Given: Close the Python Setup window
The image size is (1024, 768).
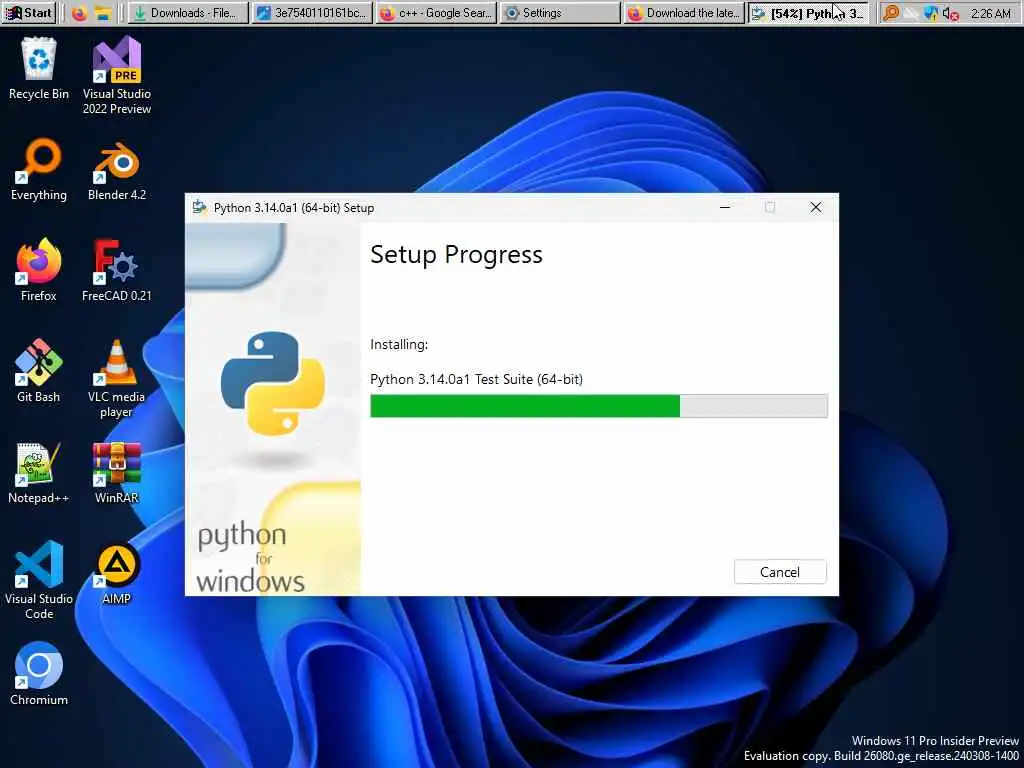Looking at the screenshot, I should click(816, 208).
